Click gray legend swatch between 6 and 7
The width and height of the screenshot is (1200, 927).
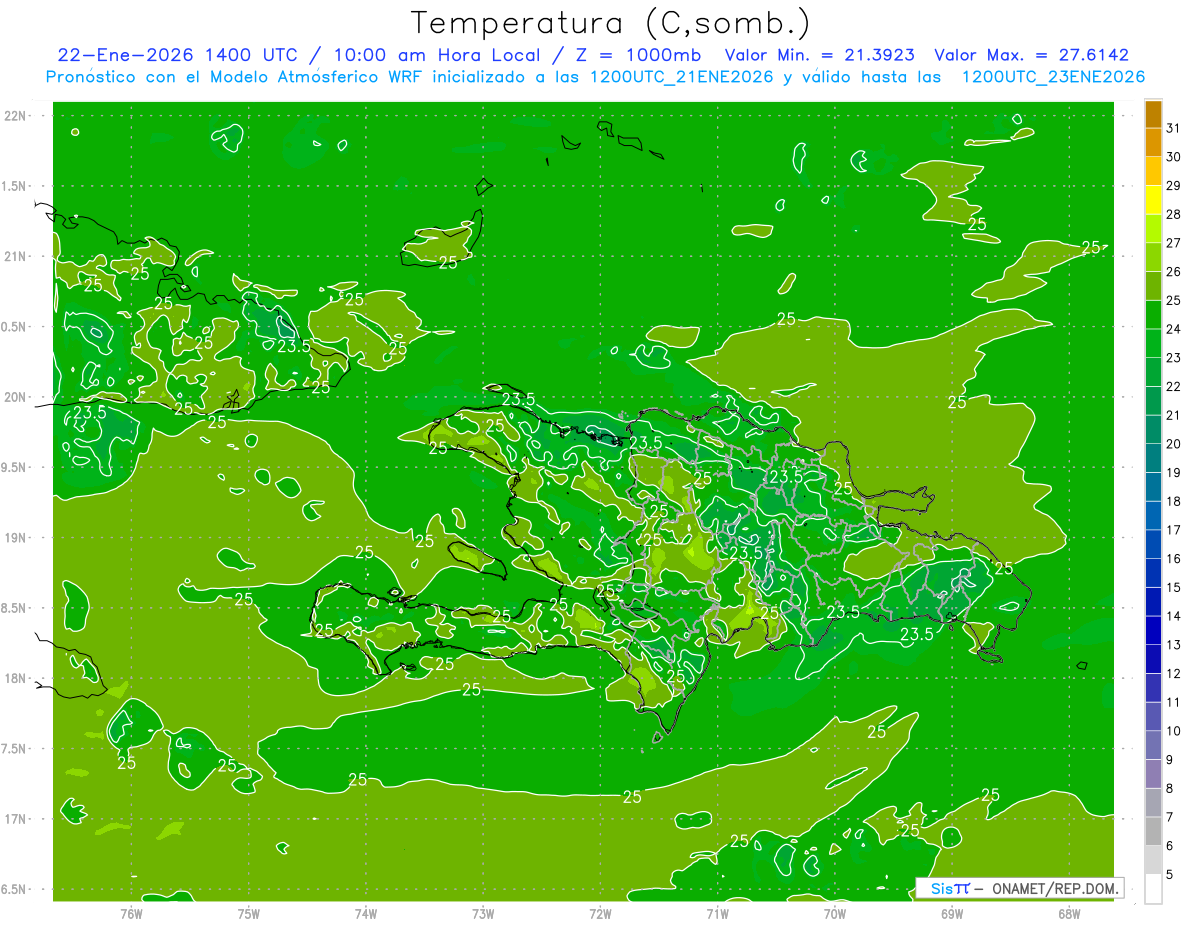coord(1153,831)
